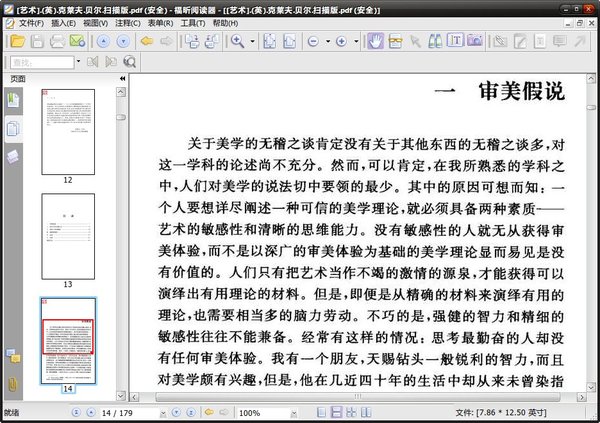Click the Print icon in toolbar
This screenshot has width=600, height=423.
point(57,42)
